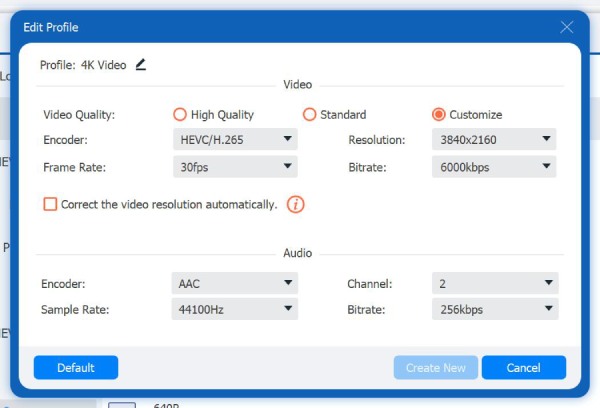600x408 pixels.
Task: Edit the profile name with pencil icon
Action: coord(141,65)
